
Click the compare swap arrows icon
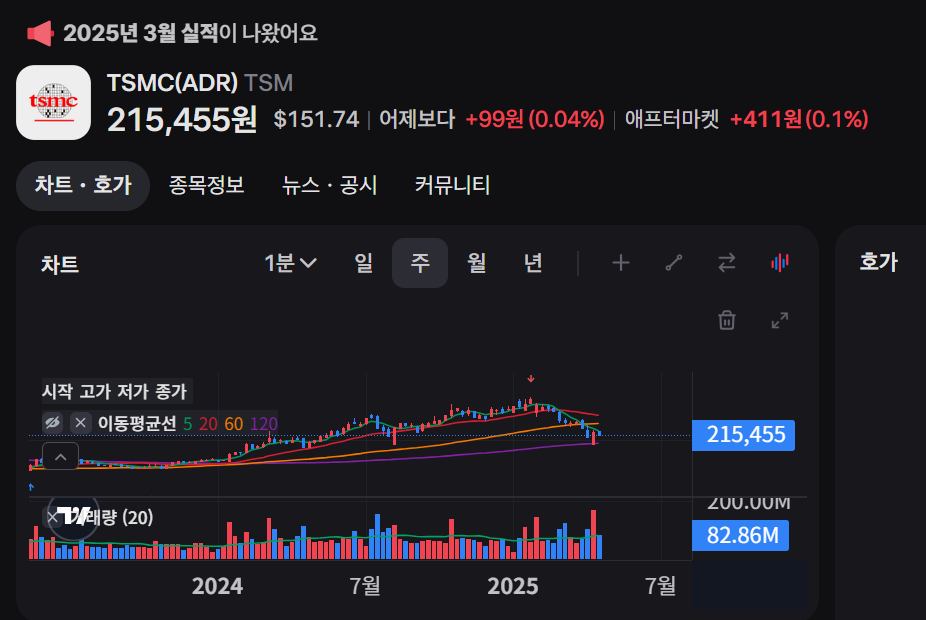click(x=727, y=263)
